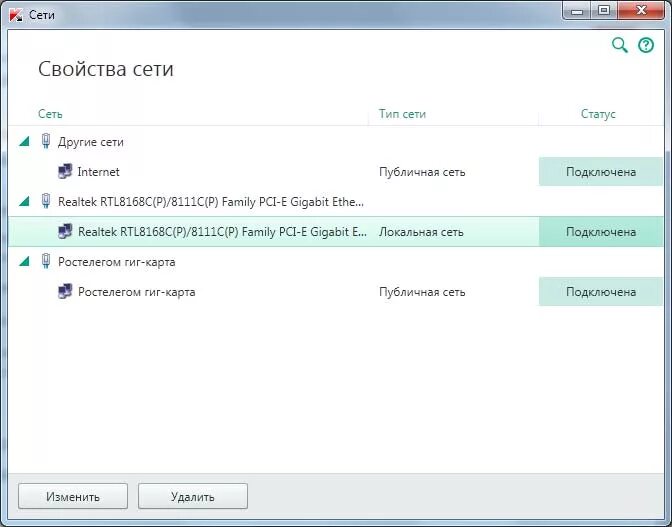The image size is (672, 527).
Task: Click adapter icon beside Realtek group row
Action: [46, 201]
